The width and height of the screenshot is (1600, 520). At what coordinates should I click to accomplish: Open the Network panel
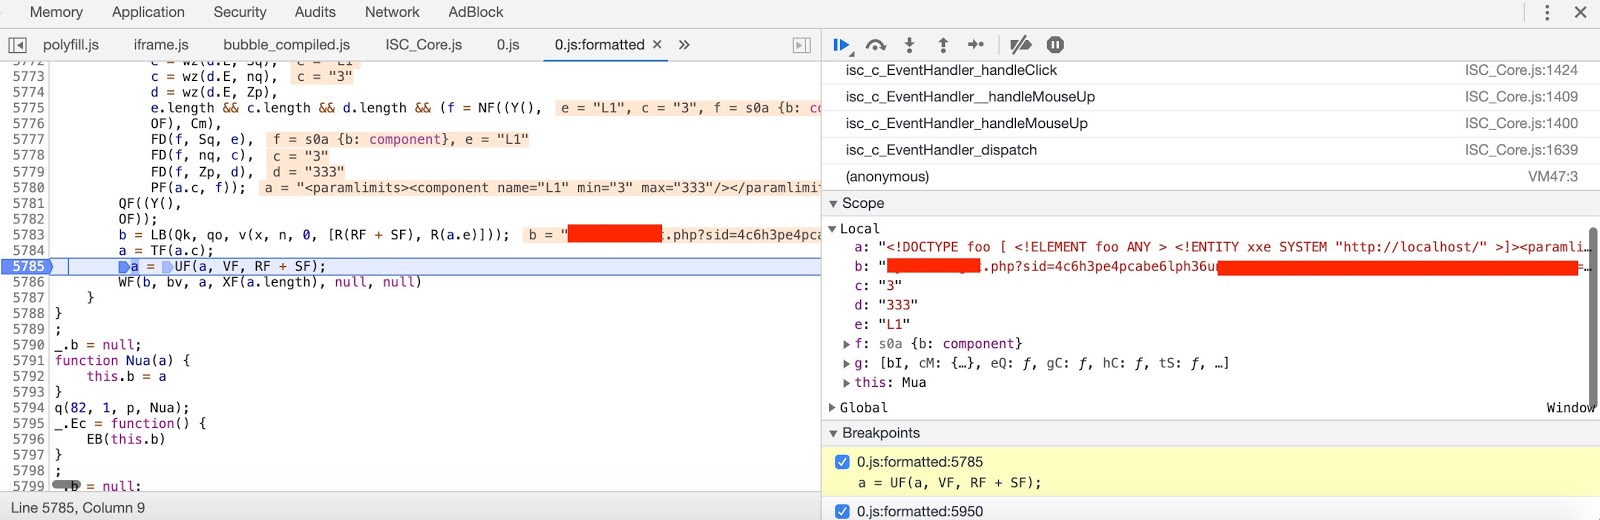click(392, 12)
